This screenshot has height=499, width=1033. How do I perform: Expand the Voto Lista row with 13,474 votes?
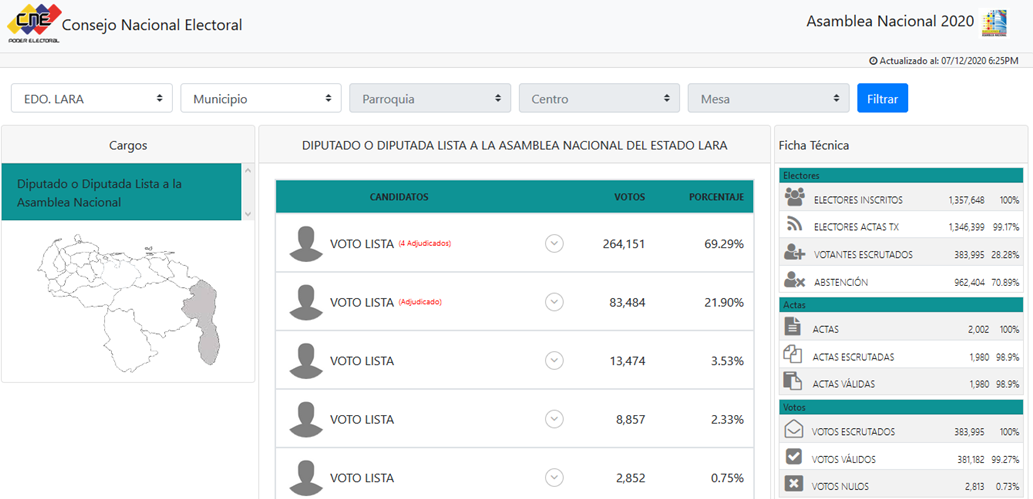click(x=554, y=360)
